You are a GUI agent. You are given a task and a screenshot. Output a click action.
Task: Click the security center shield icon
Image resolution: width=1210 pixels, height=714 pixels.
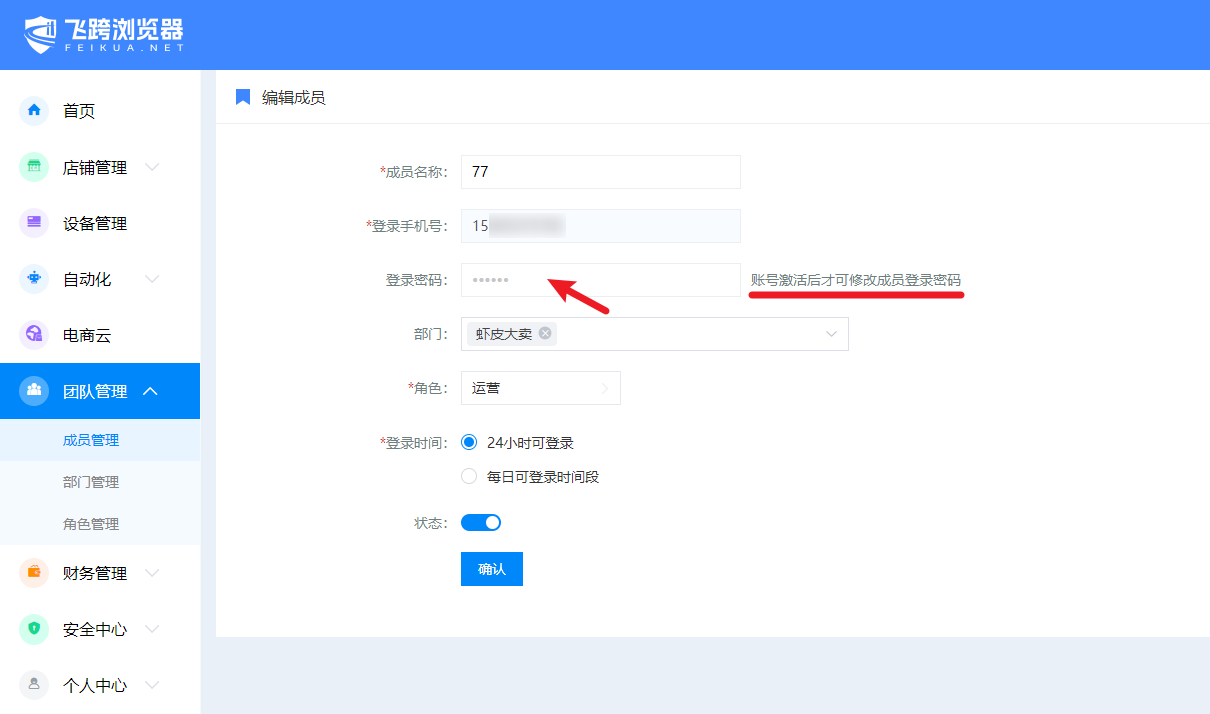tap(34, 629)
